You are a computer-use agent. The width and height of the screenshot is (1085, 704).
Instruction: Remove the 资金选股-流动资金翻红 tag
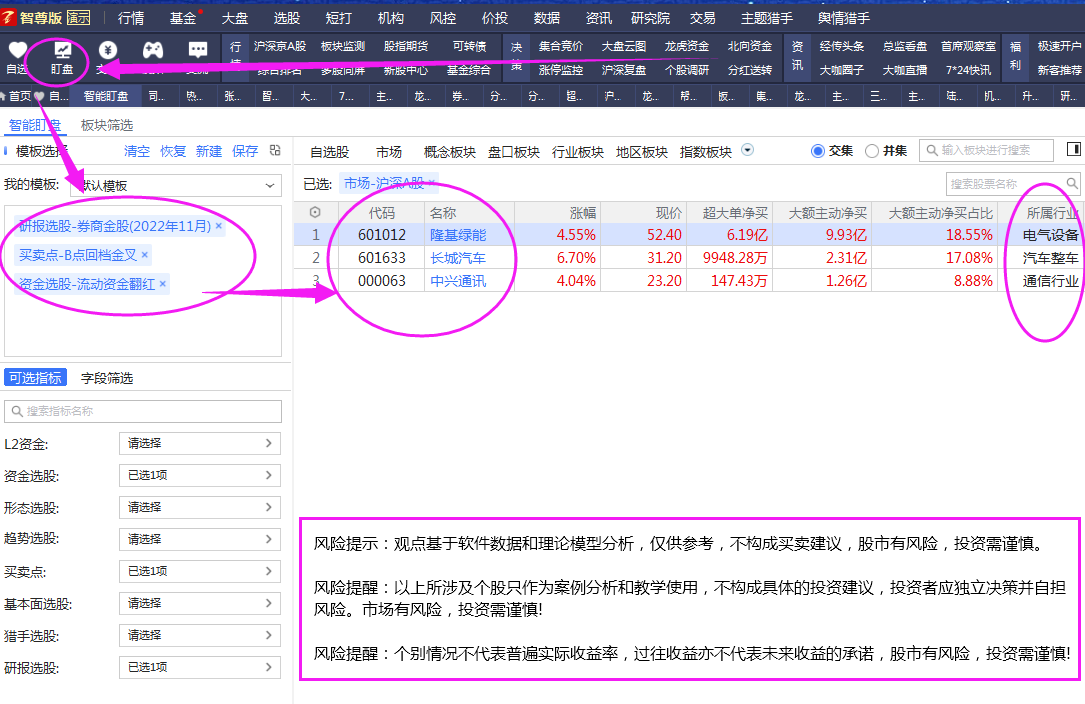(x=163, y=284)
